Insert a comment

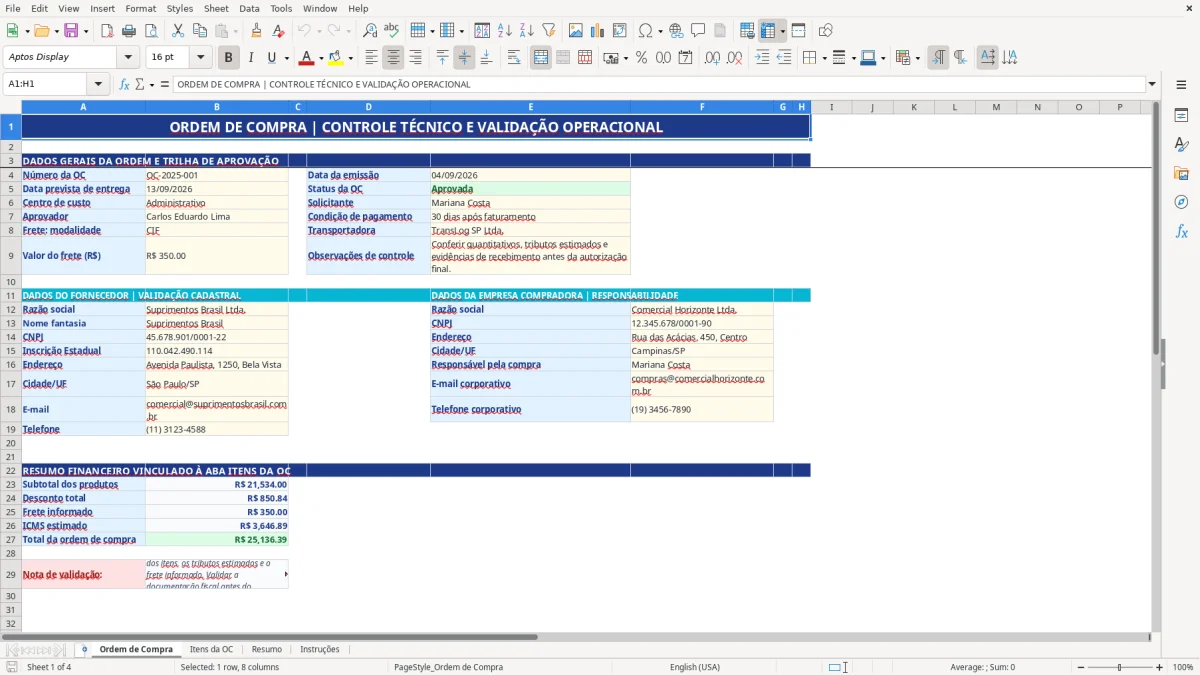[698, 31]
